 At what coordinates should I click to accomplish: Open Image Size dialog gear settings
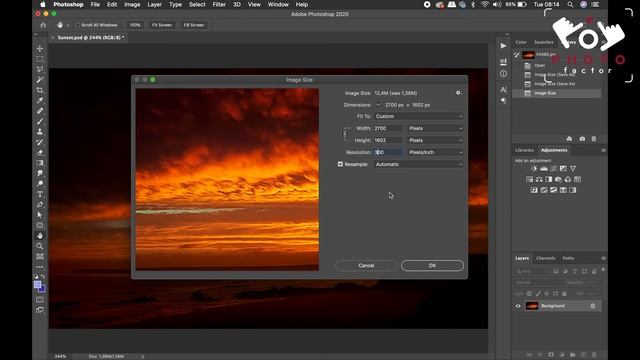458,93
